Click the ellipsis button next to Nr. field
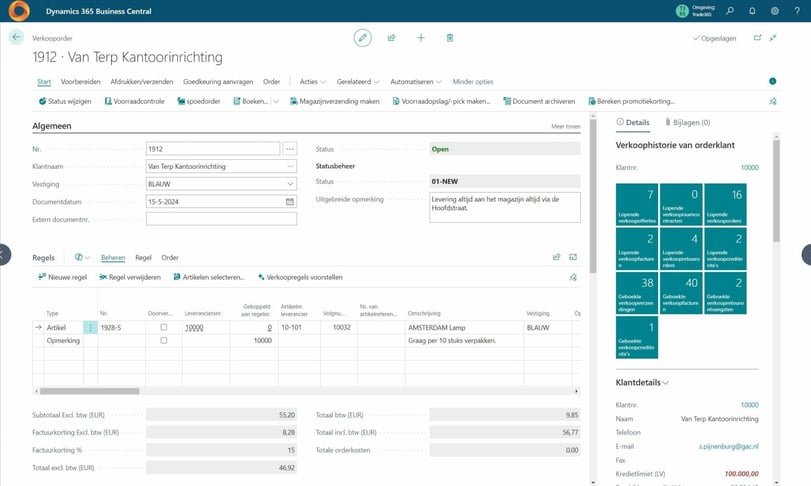Screen dimensions: 811x486 (x=290, y=149)
